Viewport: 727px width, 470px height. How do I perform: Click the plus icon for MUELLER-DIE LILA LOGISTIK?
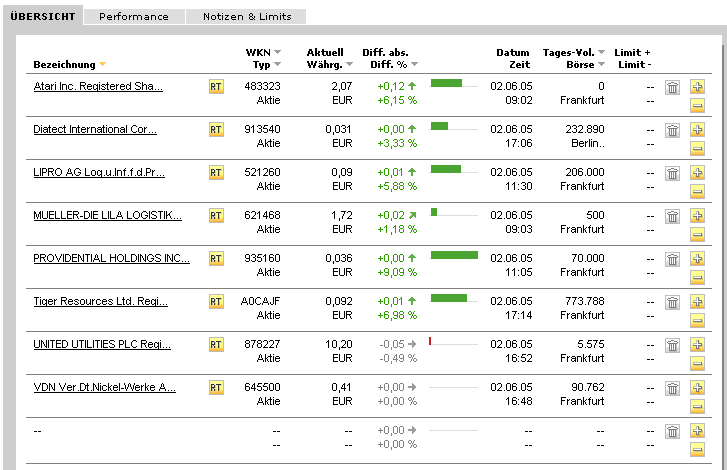coord(697,216)
